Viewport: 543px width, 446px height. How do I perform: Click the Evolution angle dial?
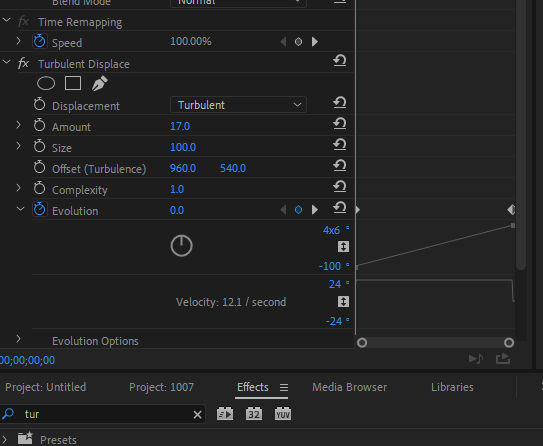tap(181, 246)
